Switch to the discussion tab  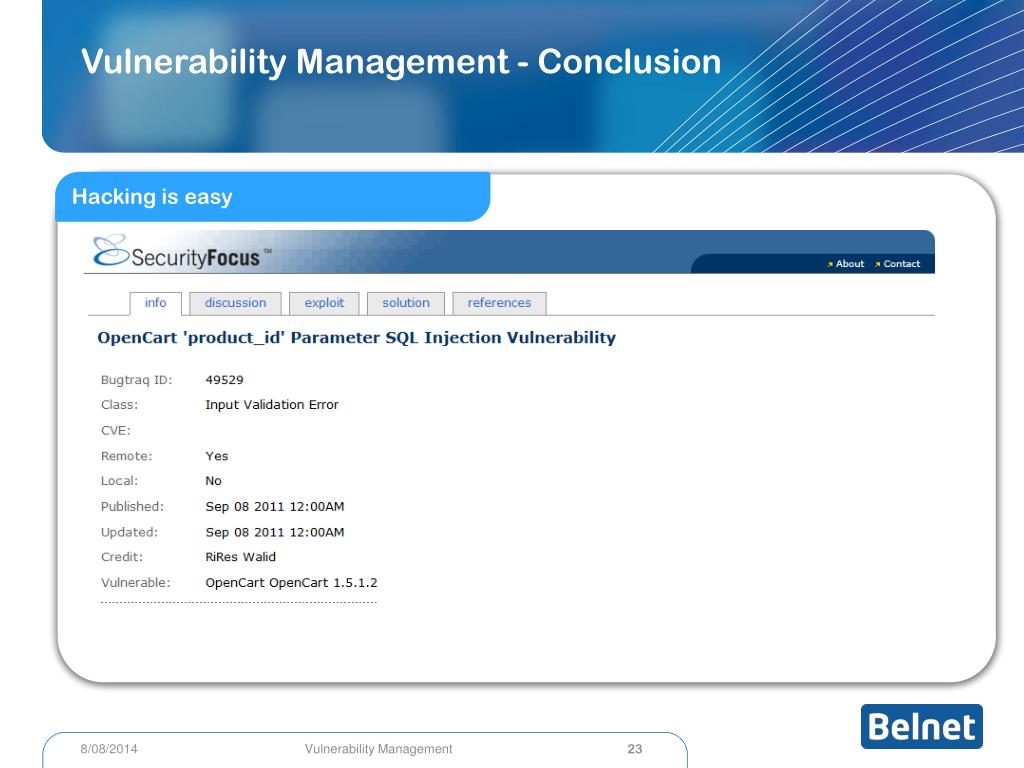[235, 303]
